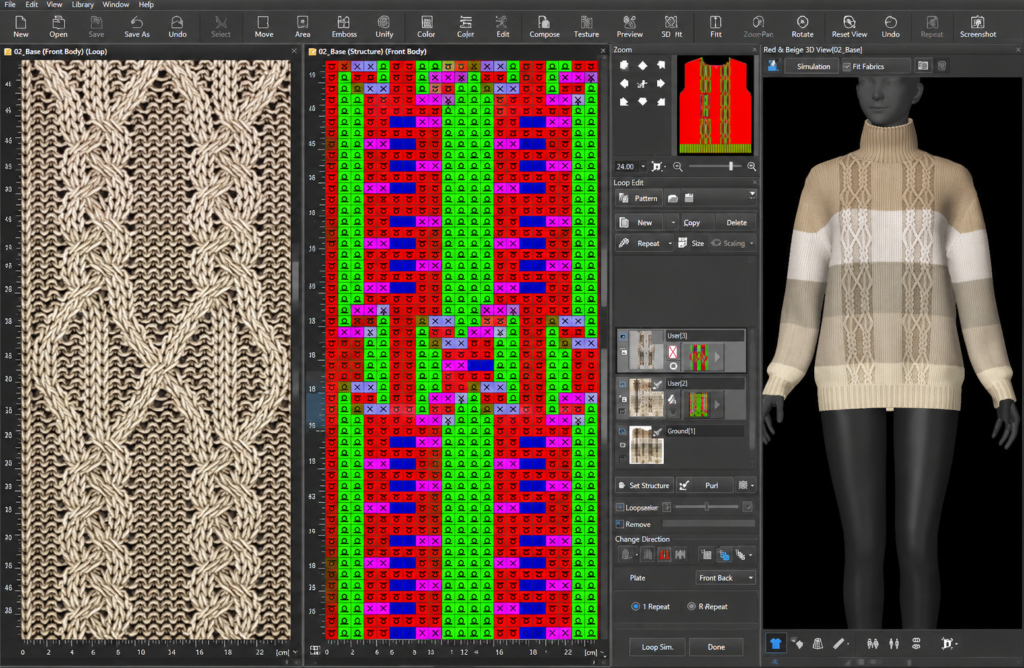This screenshot has width=1024, height=668.
Task: Select the R Repeat radio button
Action: click(691, 607)
